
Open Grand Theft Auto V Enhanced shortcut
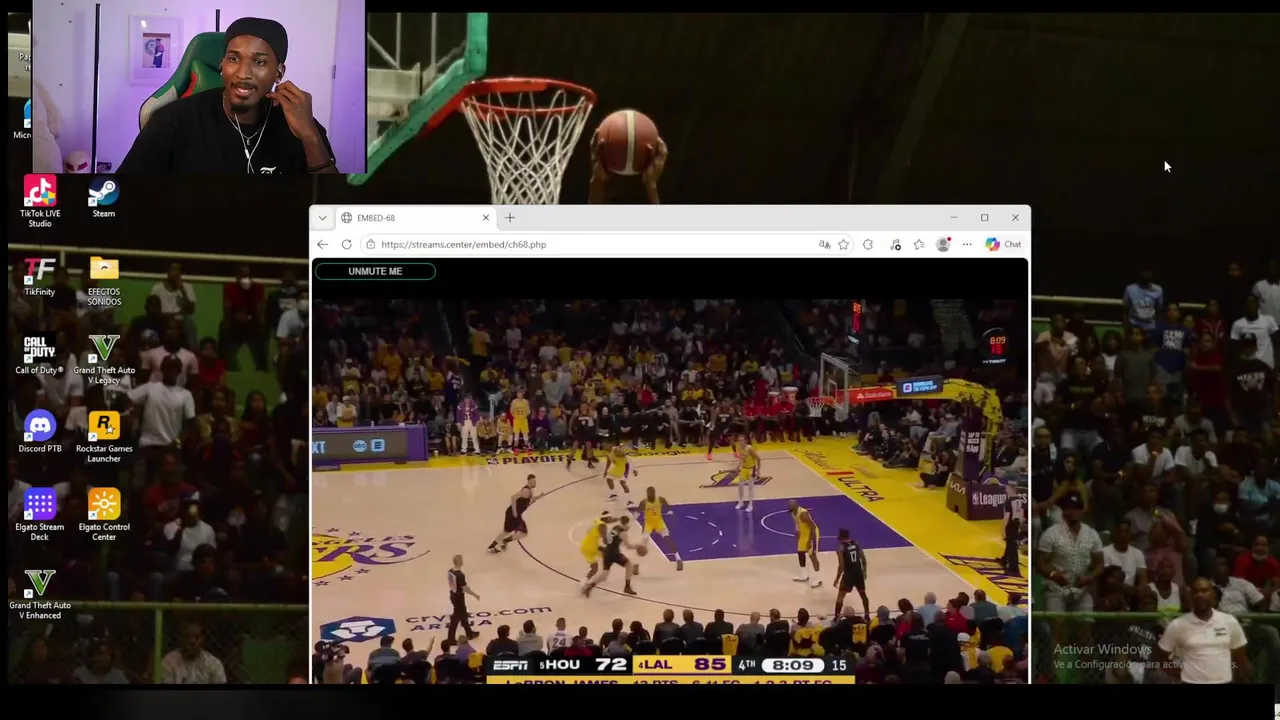coord(40,595)
